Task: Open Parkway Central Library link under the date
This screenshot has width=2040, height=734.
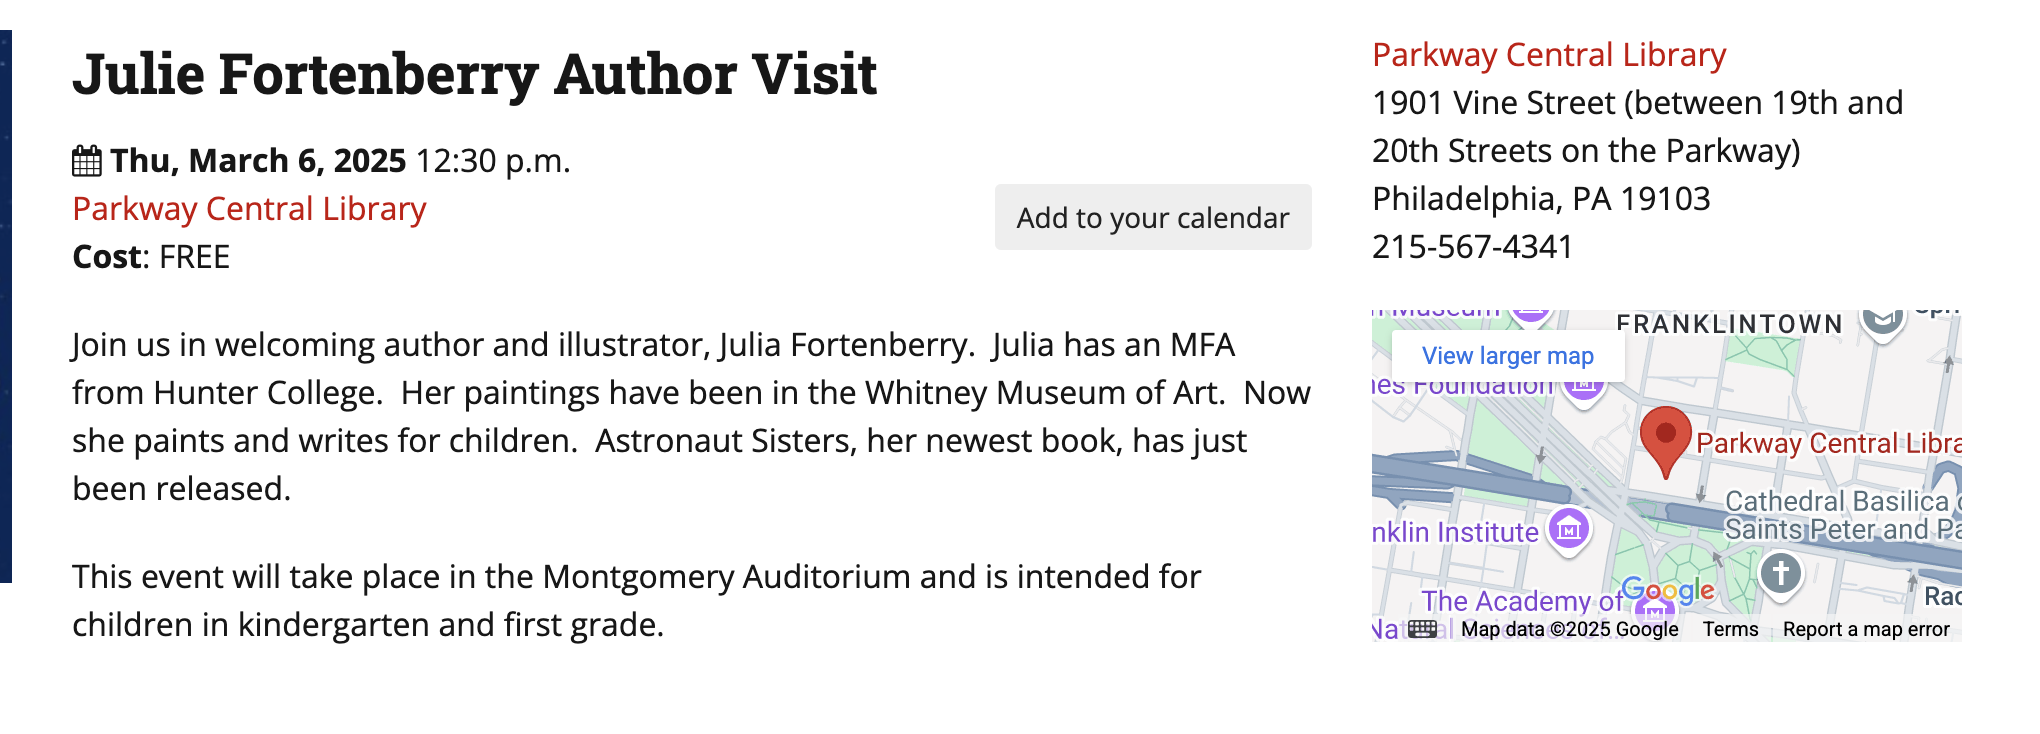Action: tap(249, 209)
